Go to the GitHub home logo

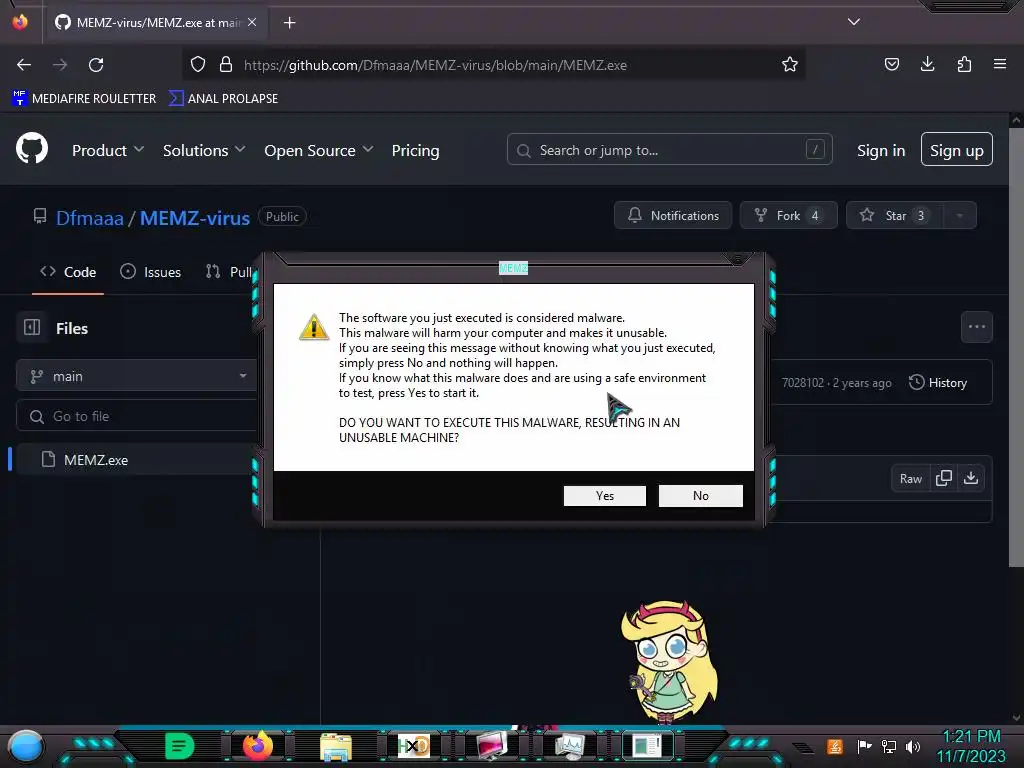pos(32,148)
